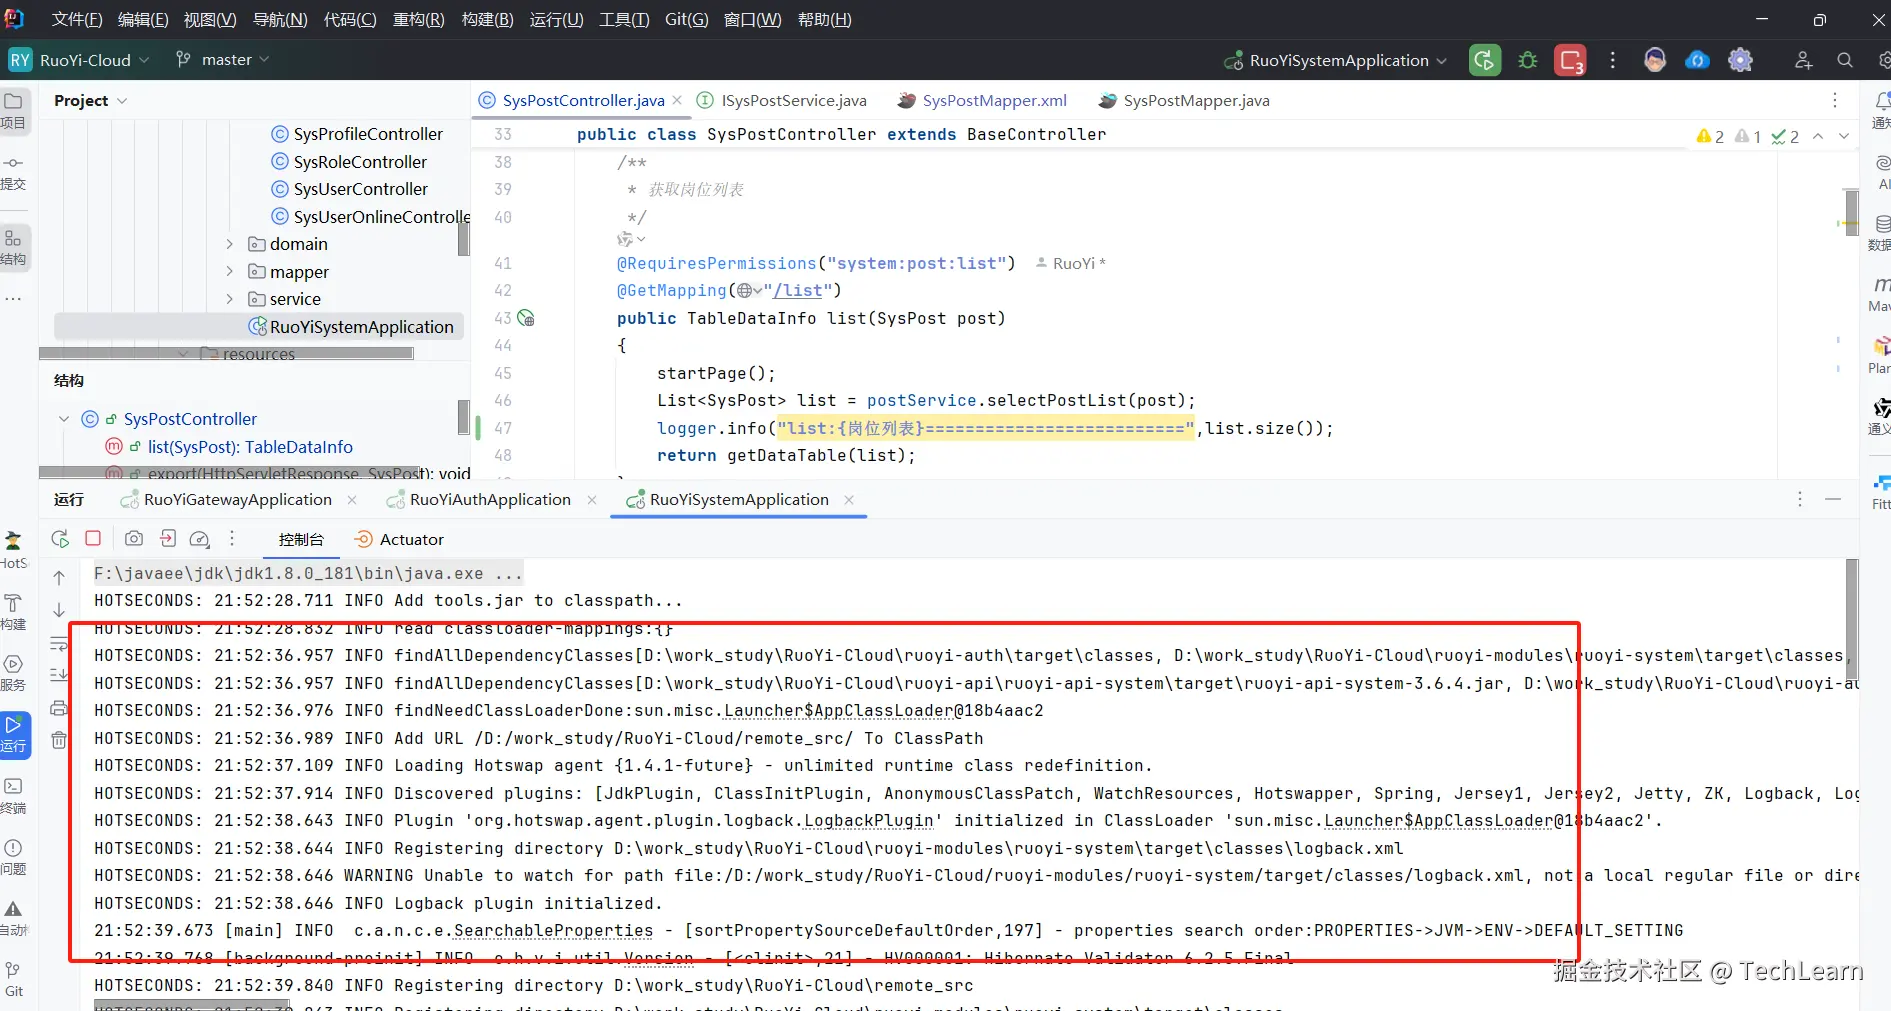Select SysRoleController in the project tree
Image resolution: width=1891 pixels, height=1011 pixels.
click(360, 162)
